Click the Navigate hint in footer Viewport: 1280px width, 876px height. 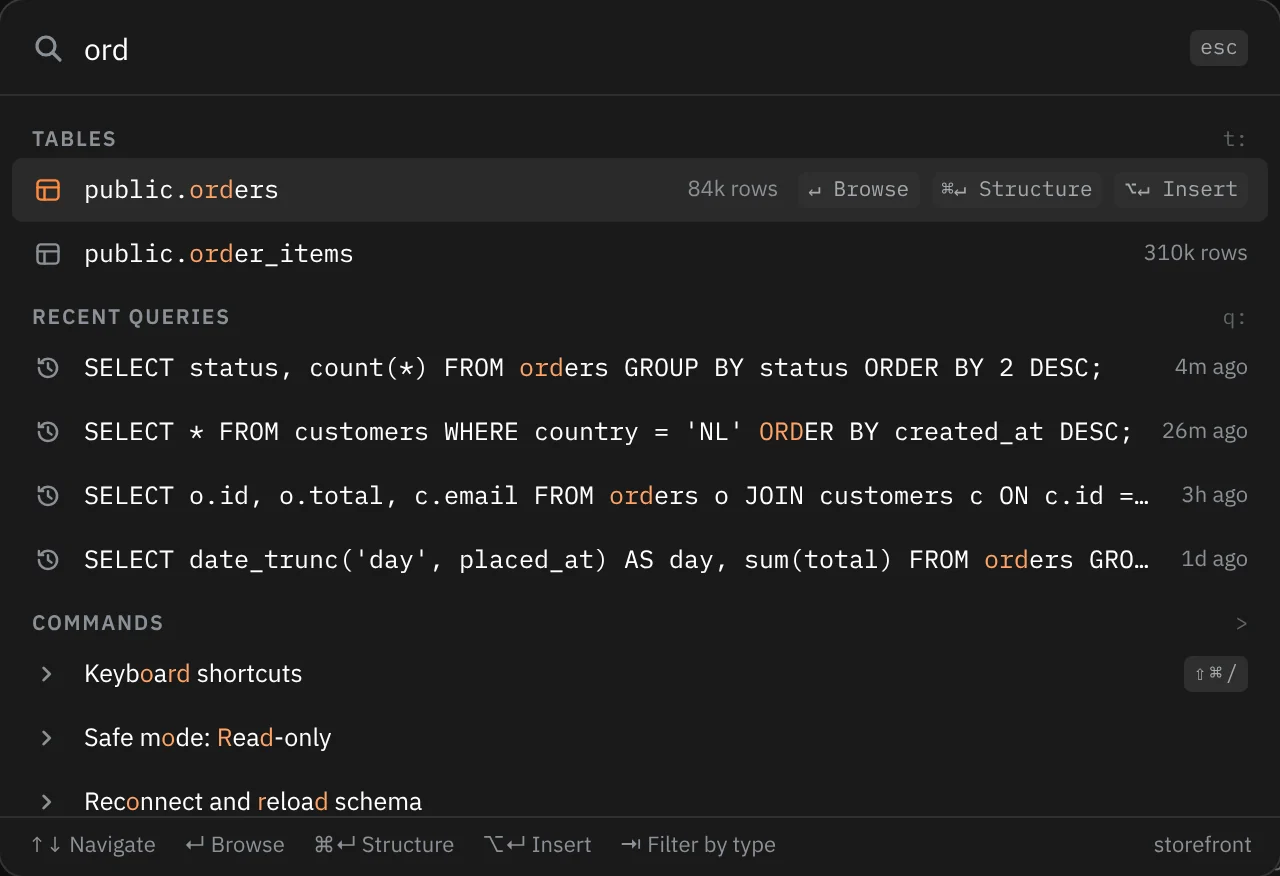[93, 845]
